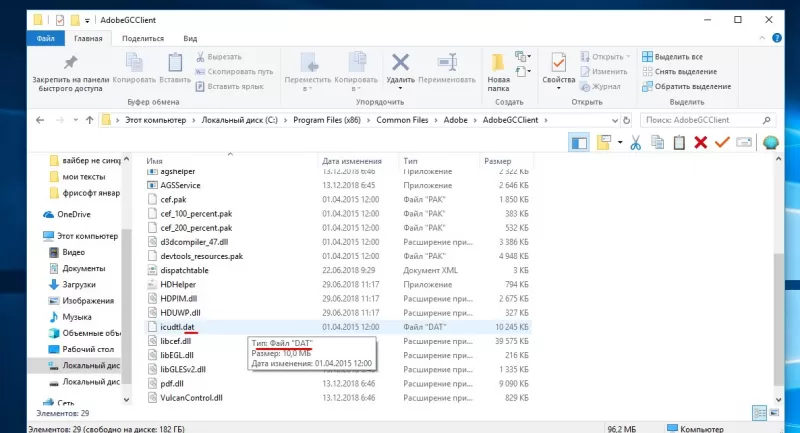Open the Вид ribbon tab

(x=190, y=38)
